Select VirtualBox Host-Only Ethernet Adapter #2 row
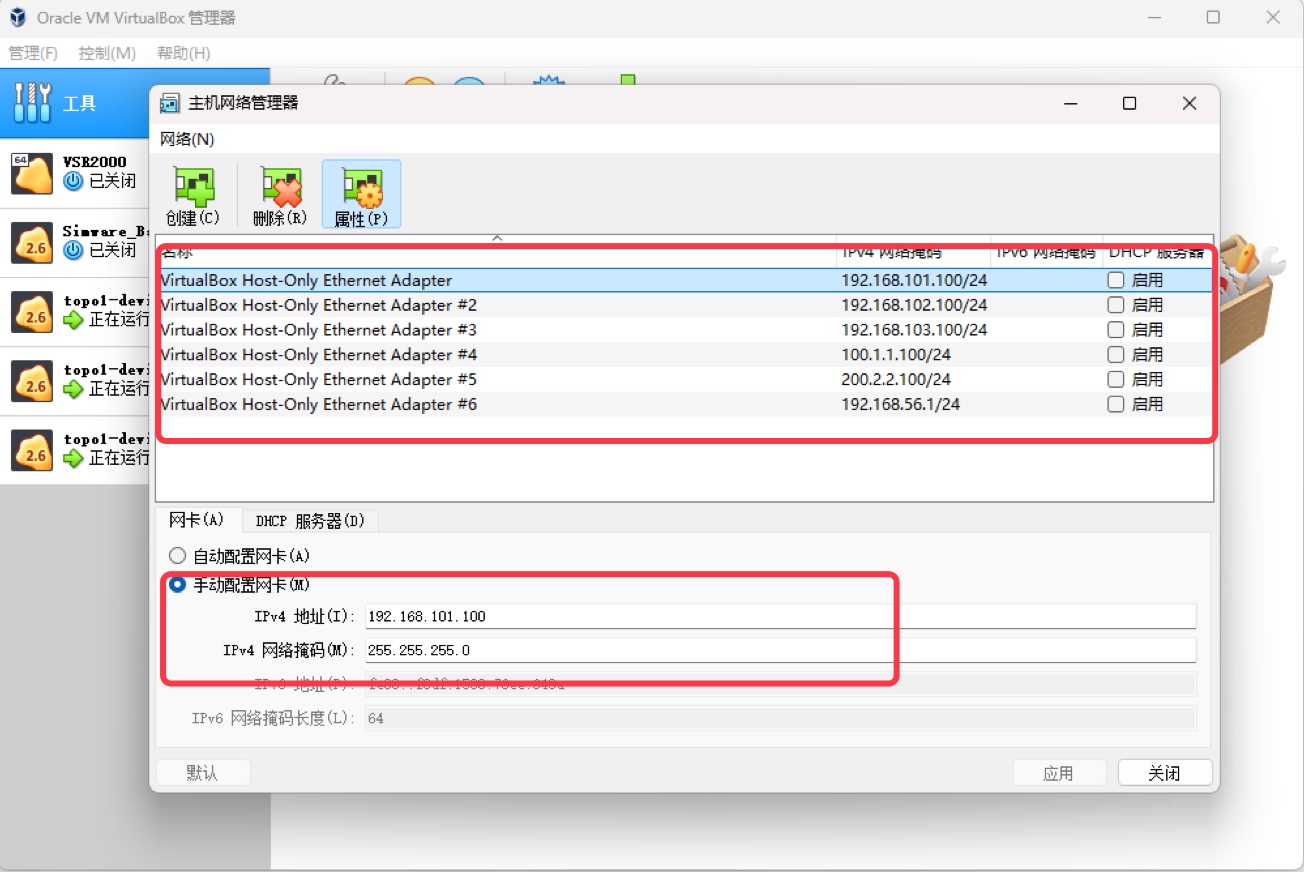The image size is (1304, 872). tap(684, 305)
